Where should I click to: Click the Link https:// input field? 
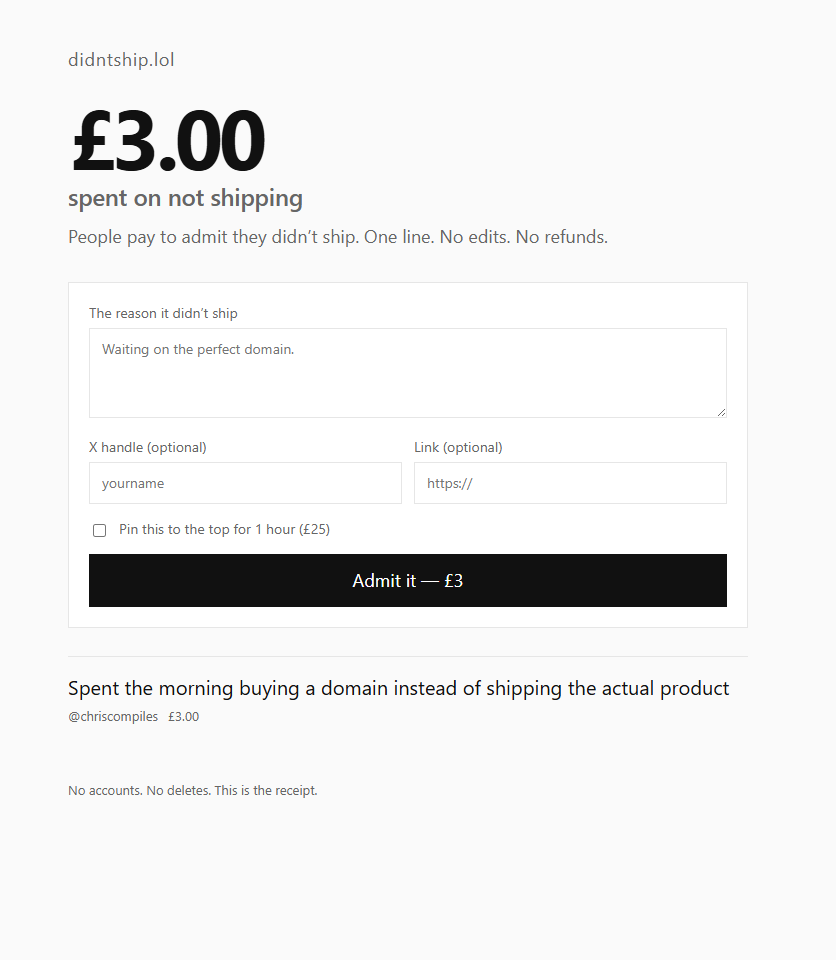[570, 483]
